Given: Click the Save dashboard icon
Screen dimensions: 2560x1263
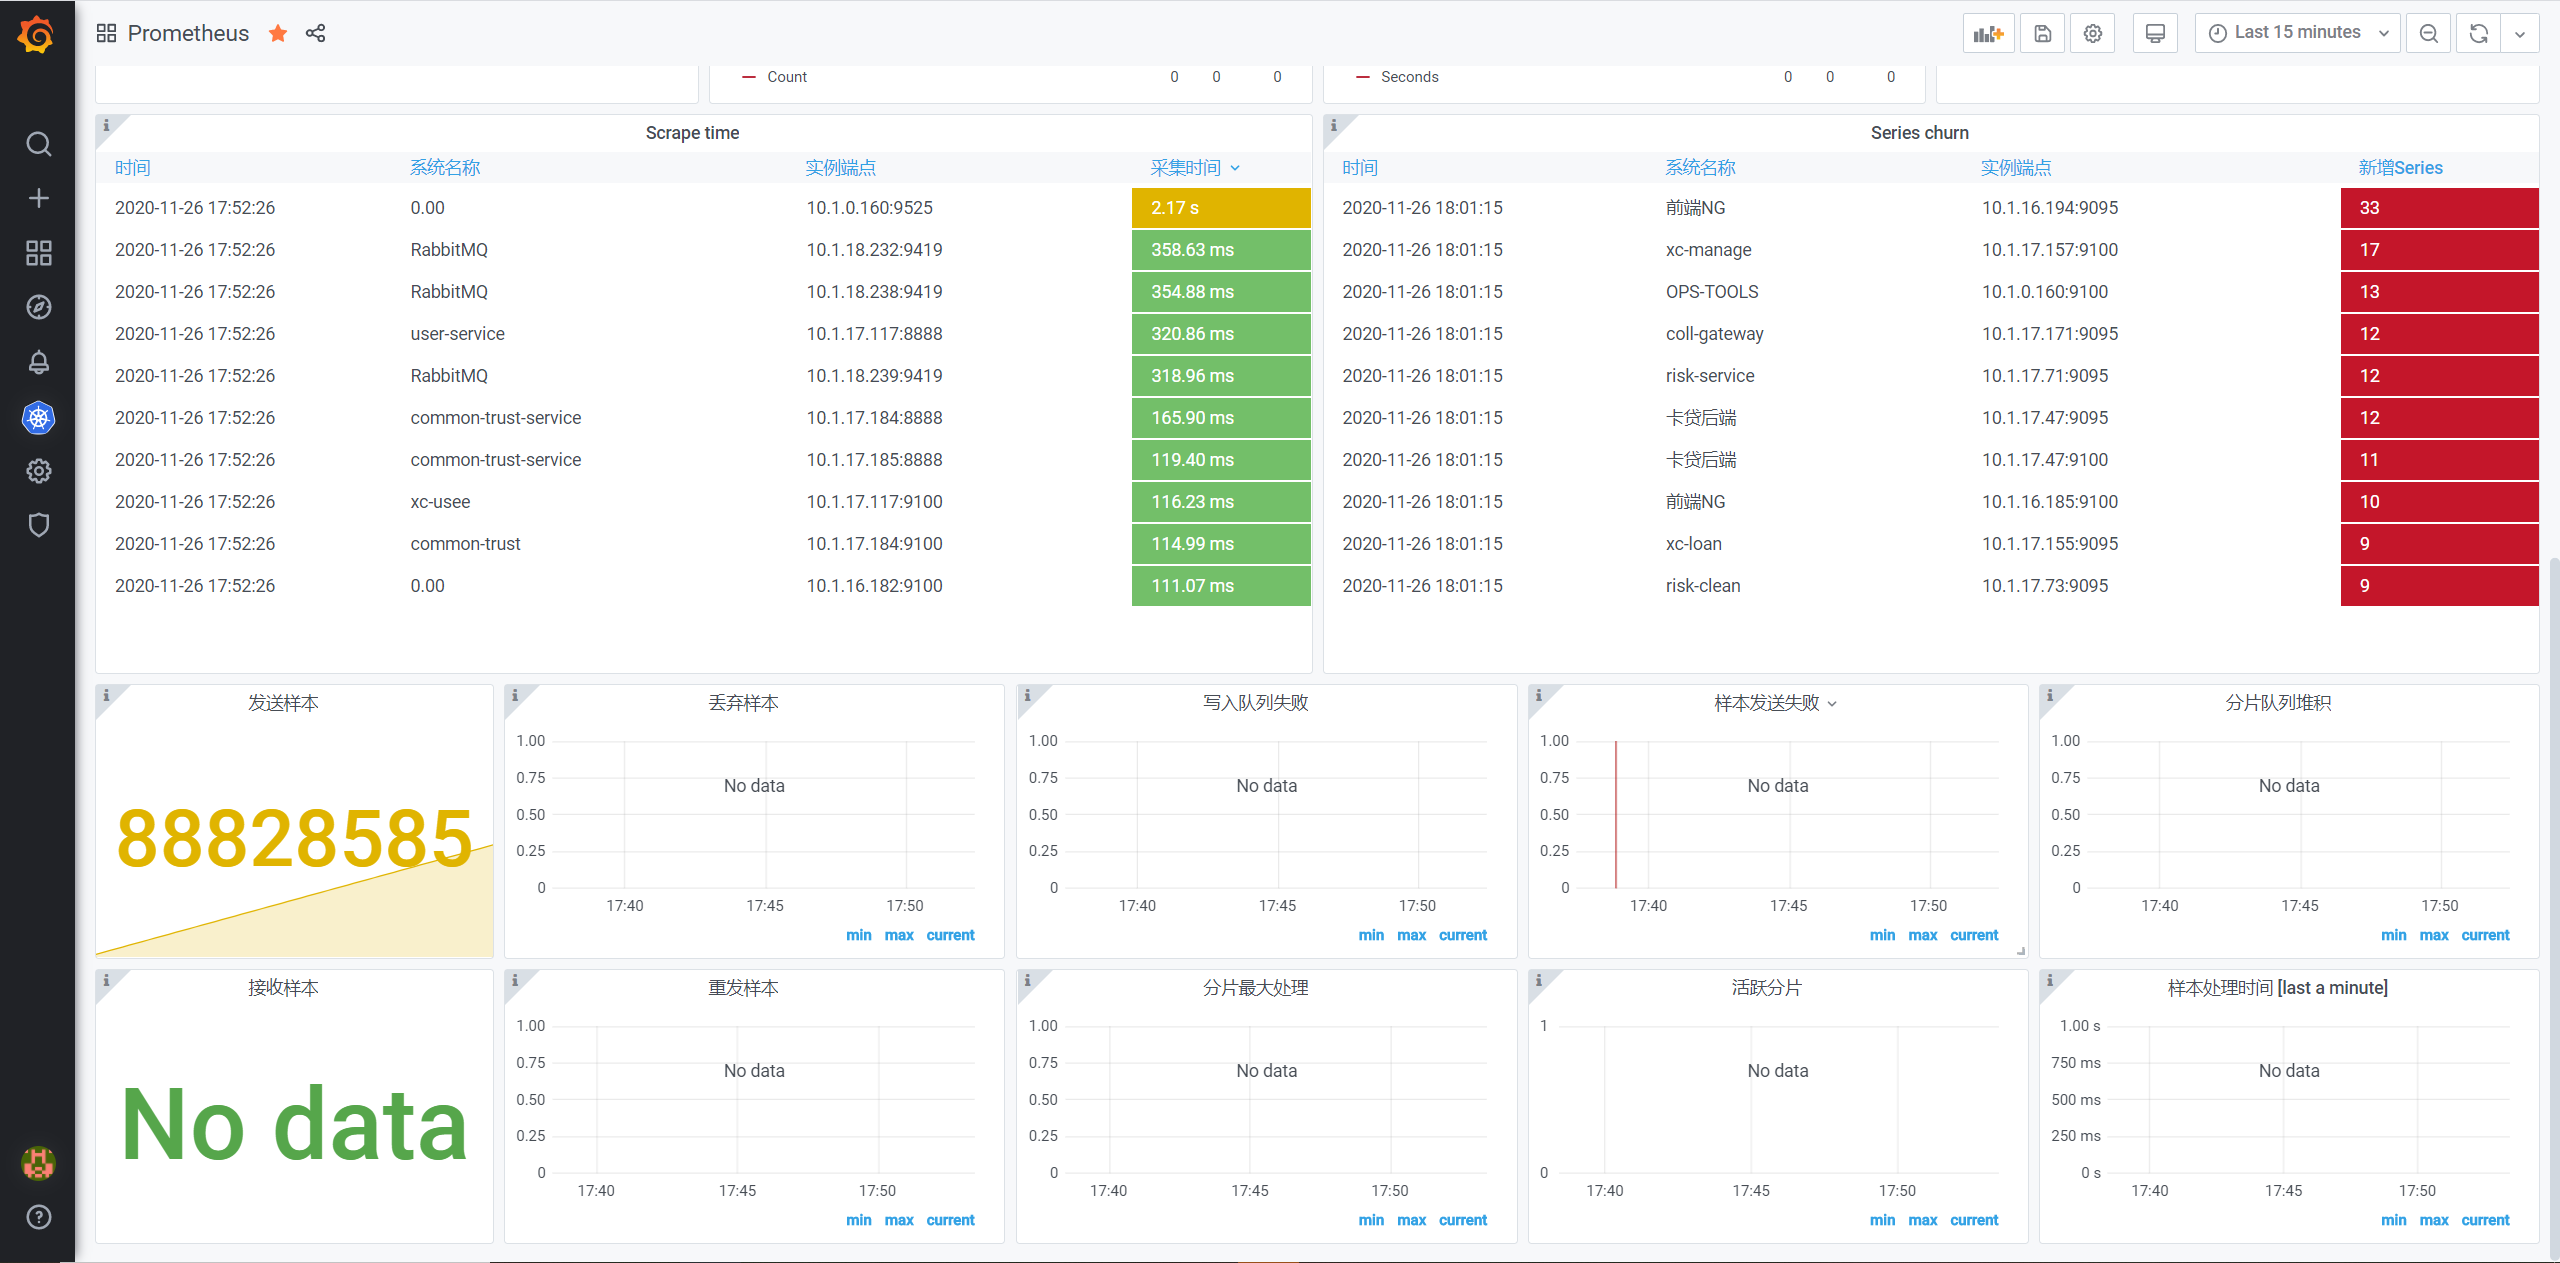Looking at the screenshot, I should coord(2042,33).
